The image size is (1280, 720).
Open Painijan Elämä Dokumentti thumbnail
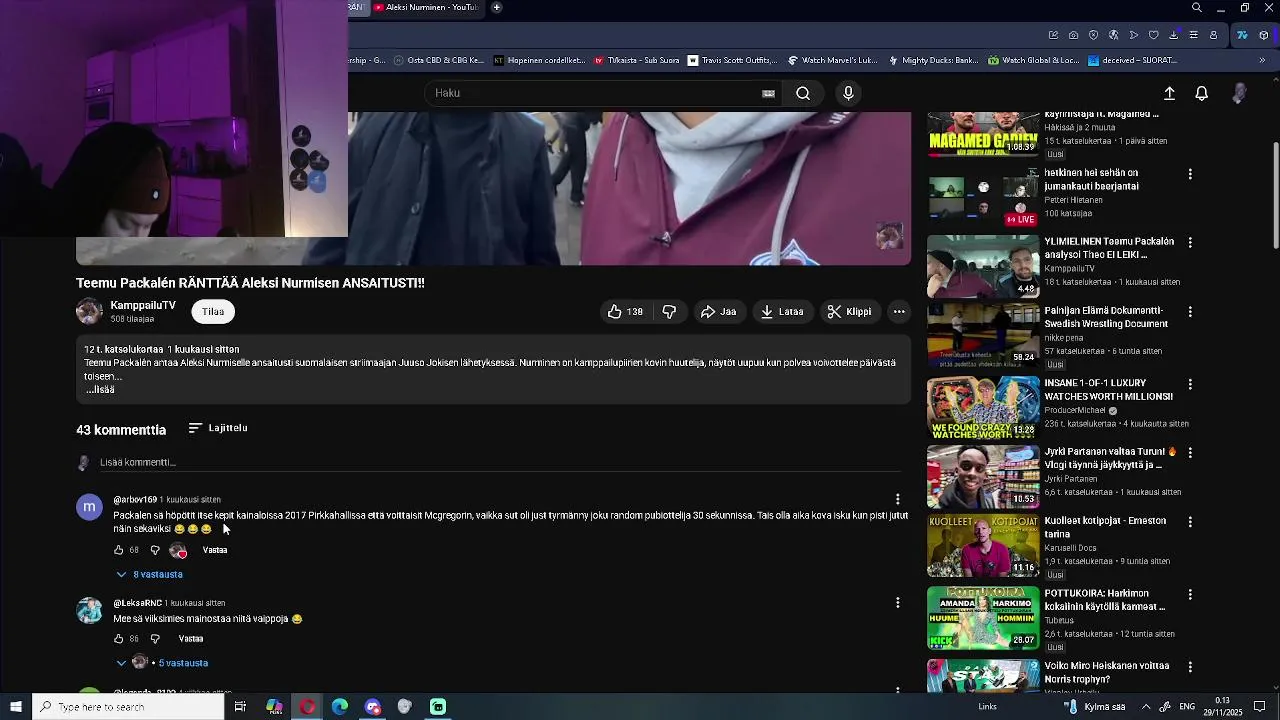click(983, 336)
